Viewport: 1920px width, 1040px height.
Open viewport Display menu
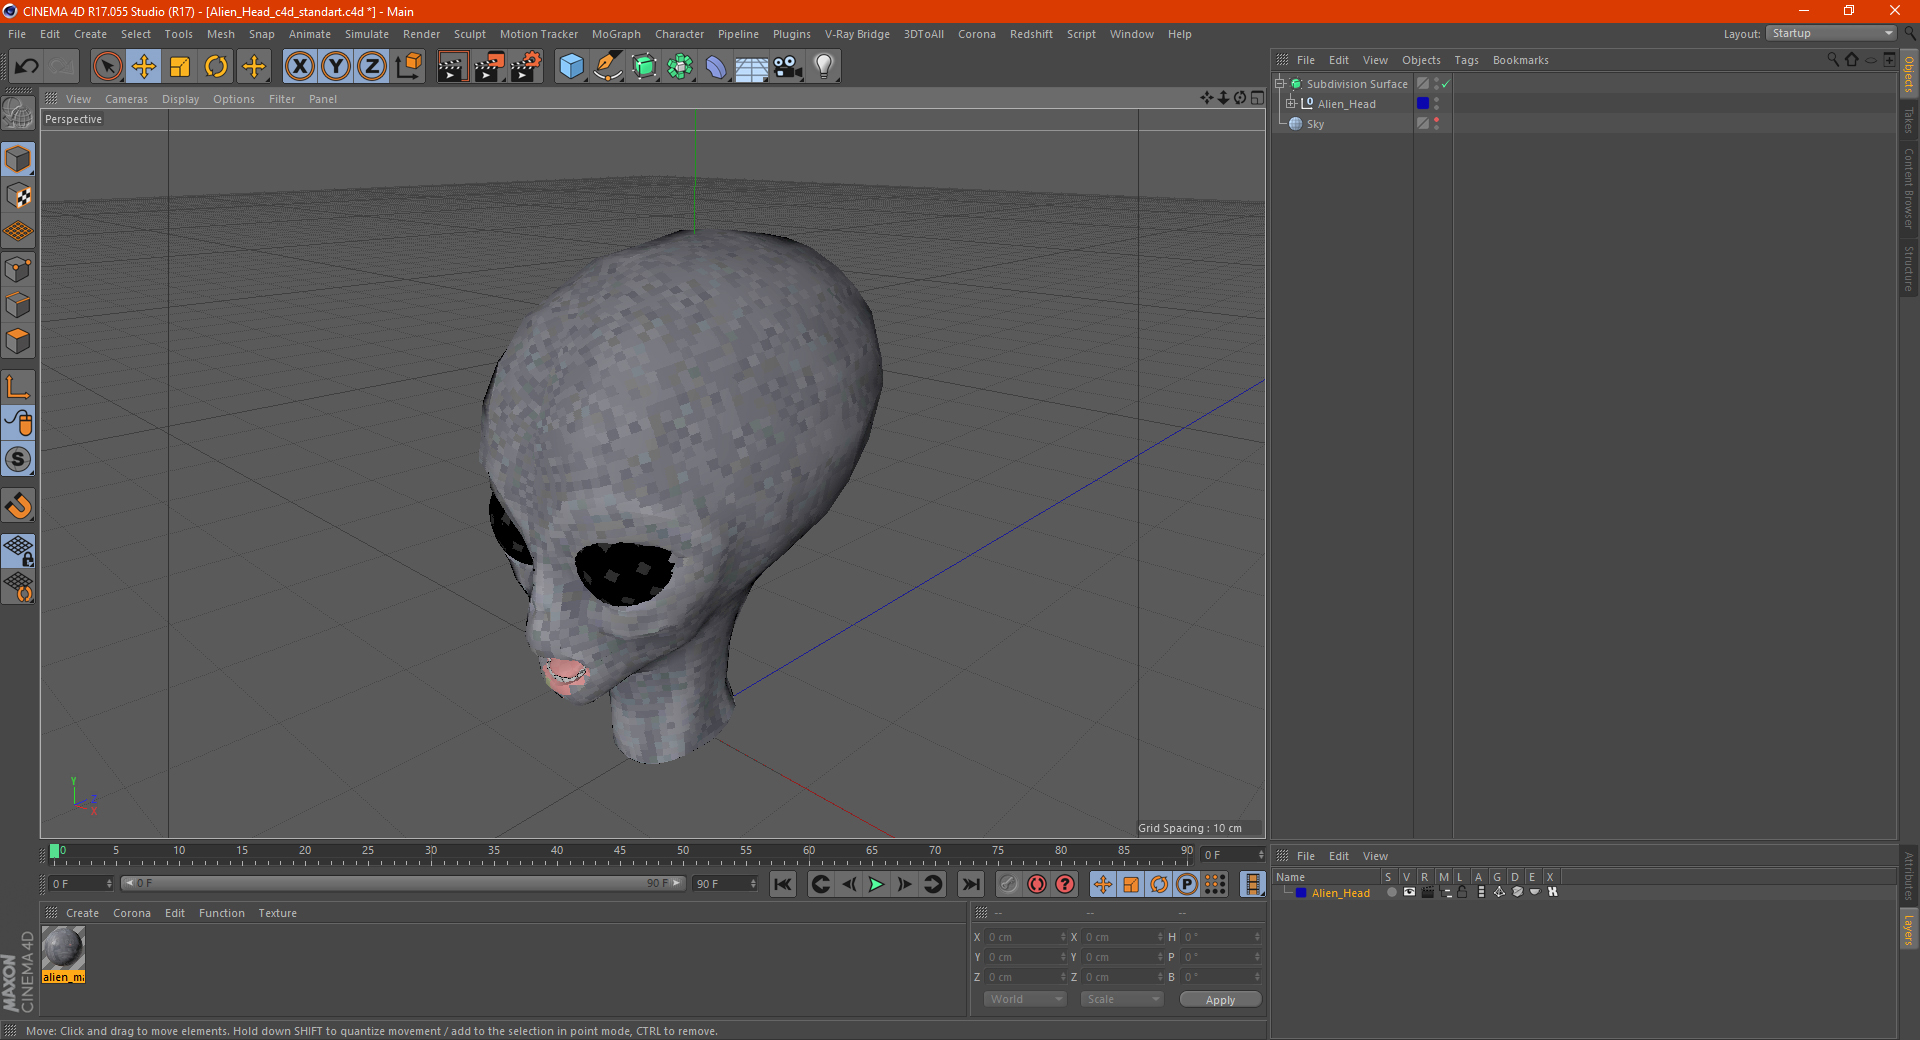[180, 99]
